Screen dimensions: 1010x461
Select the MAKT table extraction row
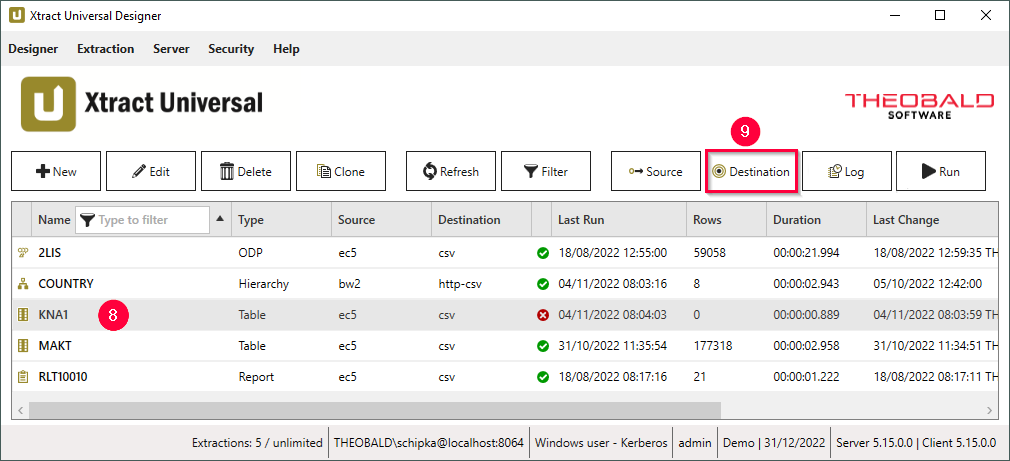pyautogui.click(x=55, y=346)
